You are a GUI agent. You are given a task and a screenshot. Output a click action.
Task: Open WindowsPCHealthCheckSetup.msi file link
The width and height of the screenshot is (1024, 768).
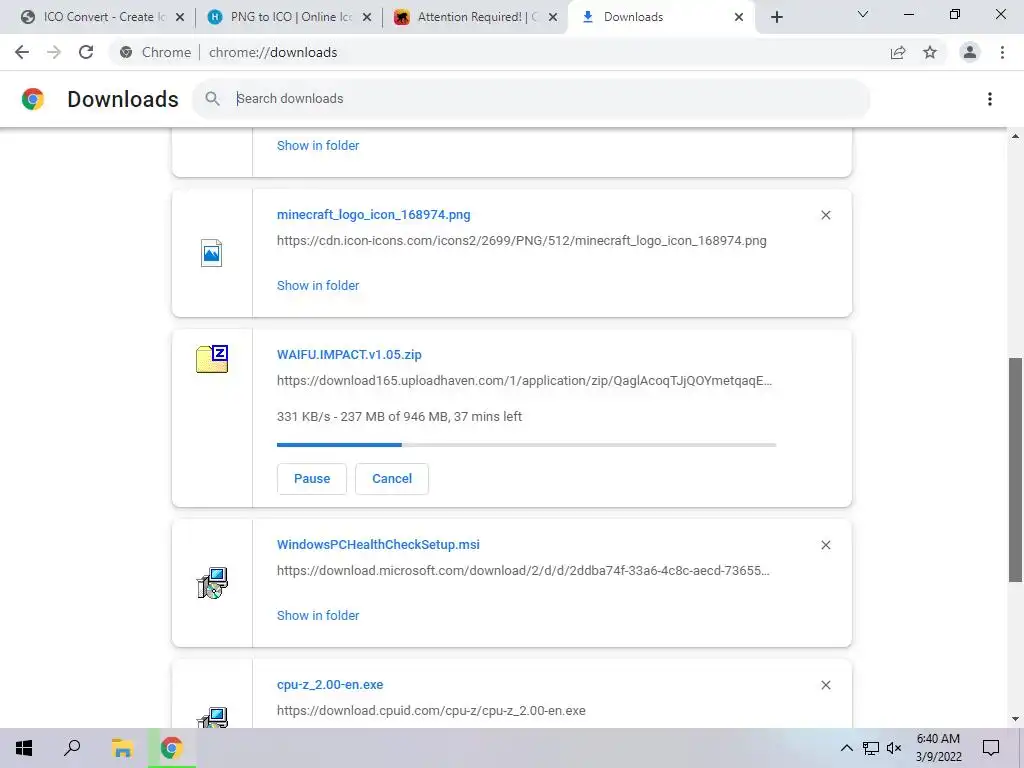pyautogui.click(x=378, y=545)
